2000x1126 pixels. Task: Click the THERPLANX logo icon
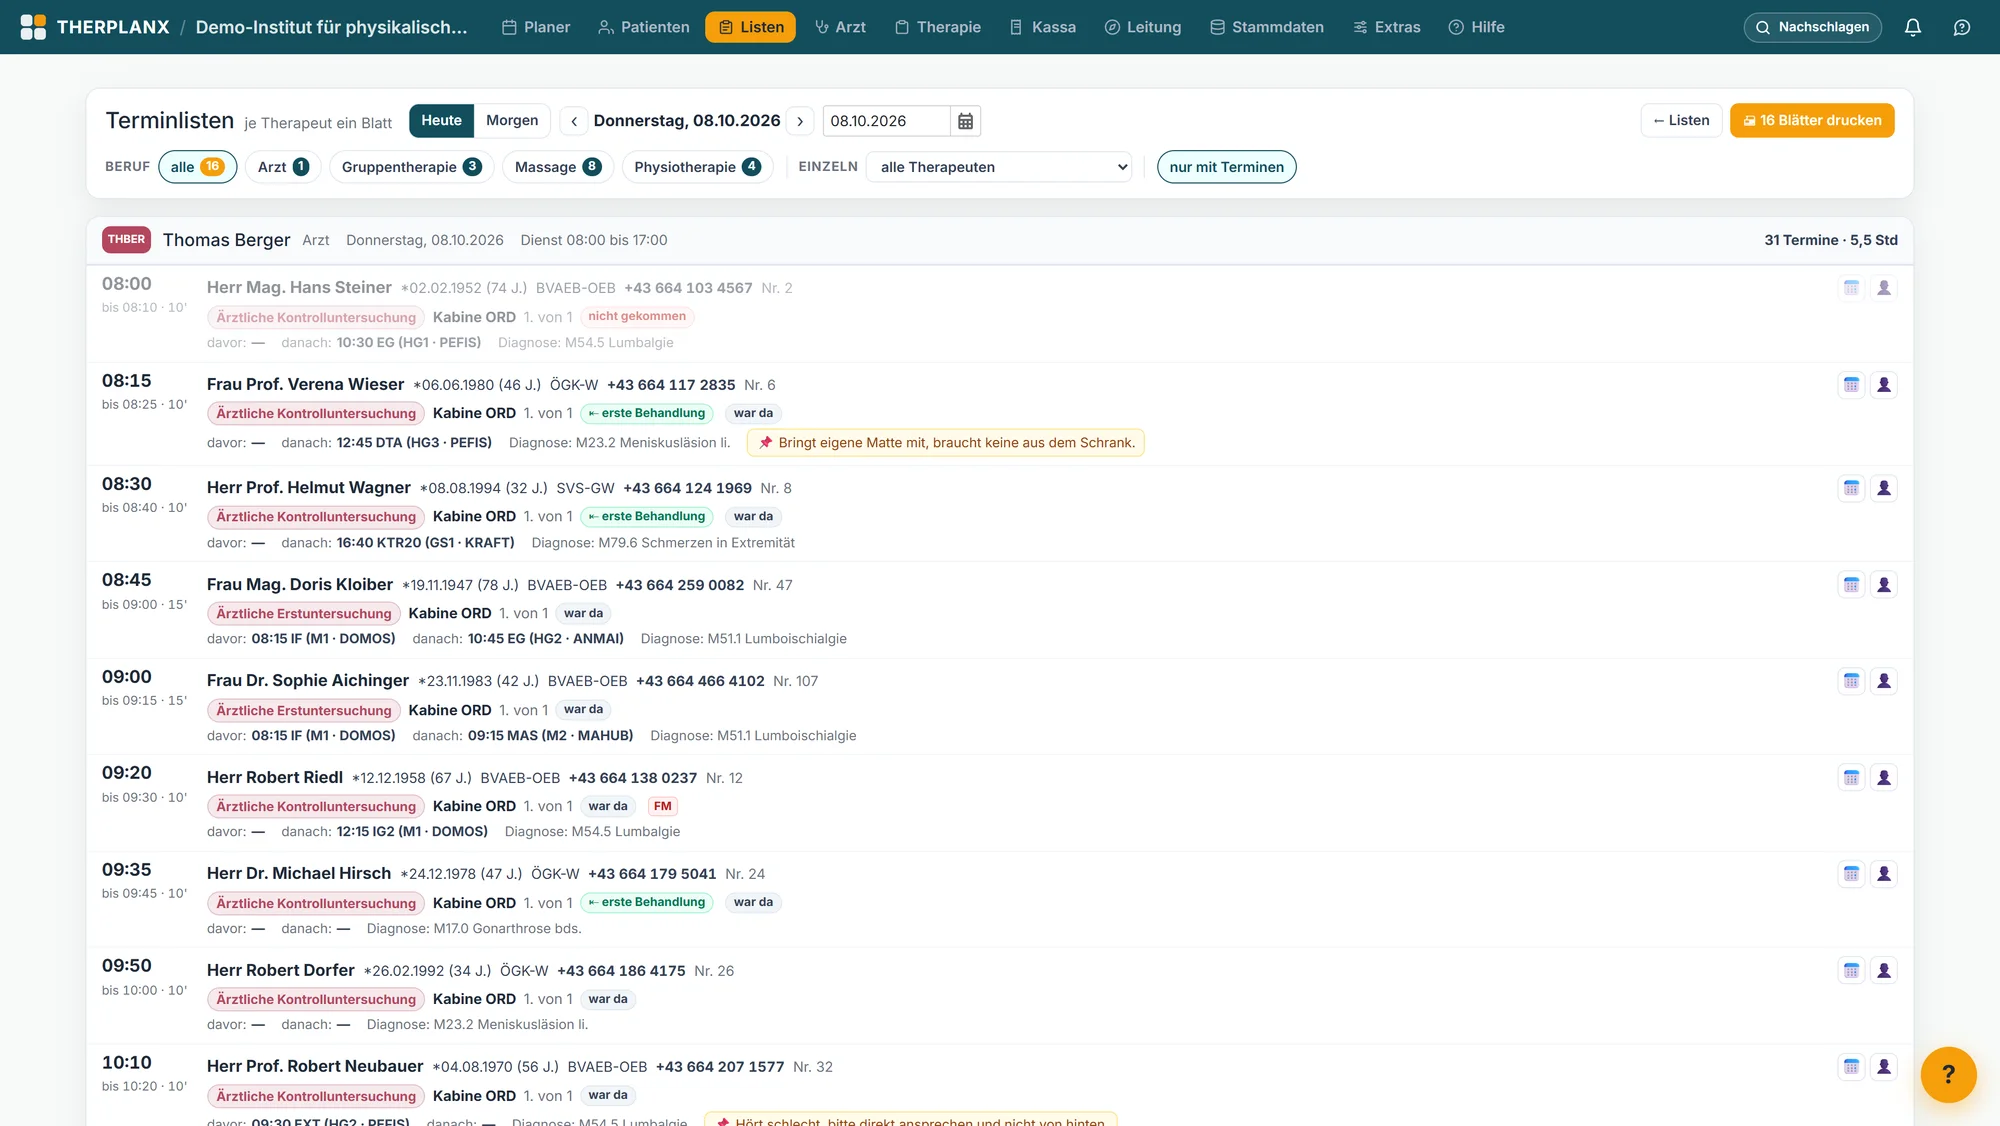click(x=33, y=27)
